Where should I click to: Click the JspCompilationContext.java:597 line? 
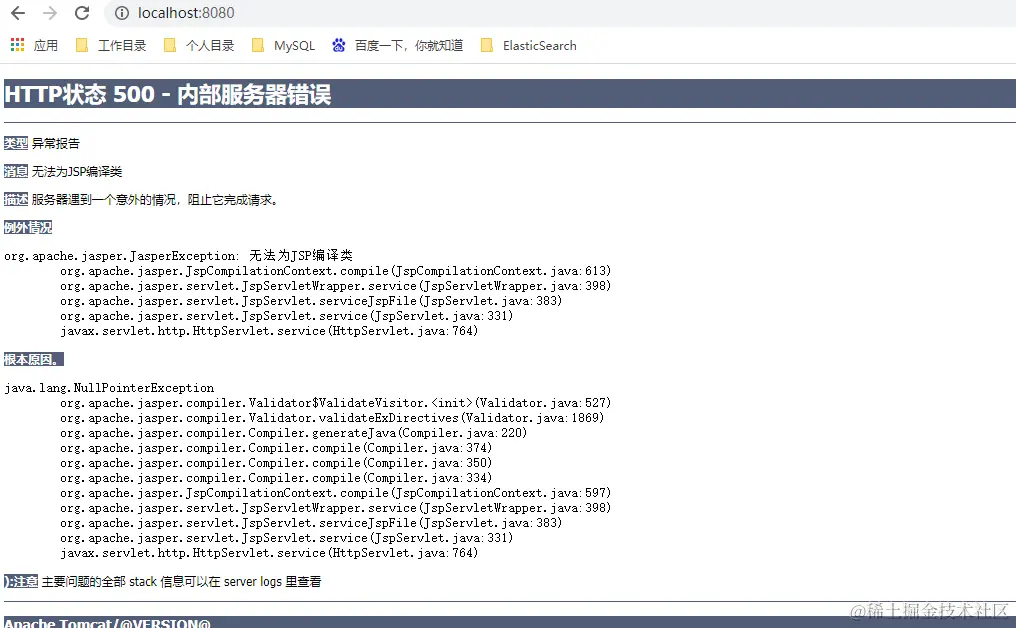[336, 493]
